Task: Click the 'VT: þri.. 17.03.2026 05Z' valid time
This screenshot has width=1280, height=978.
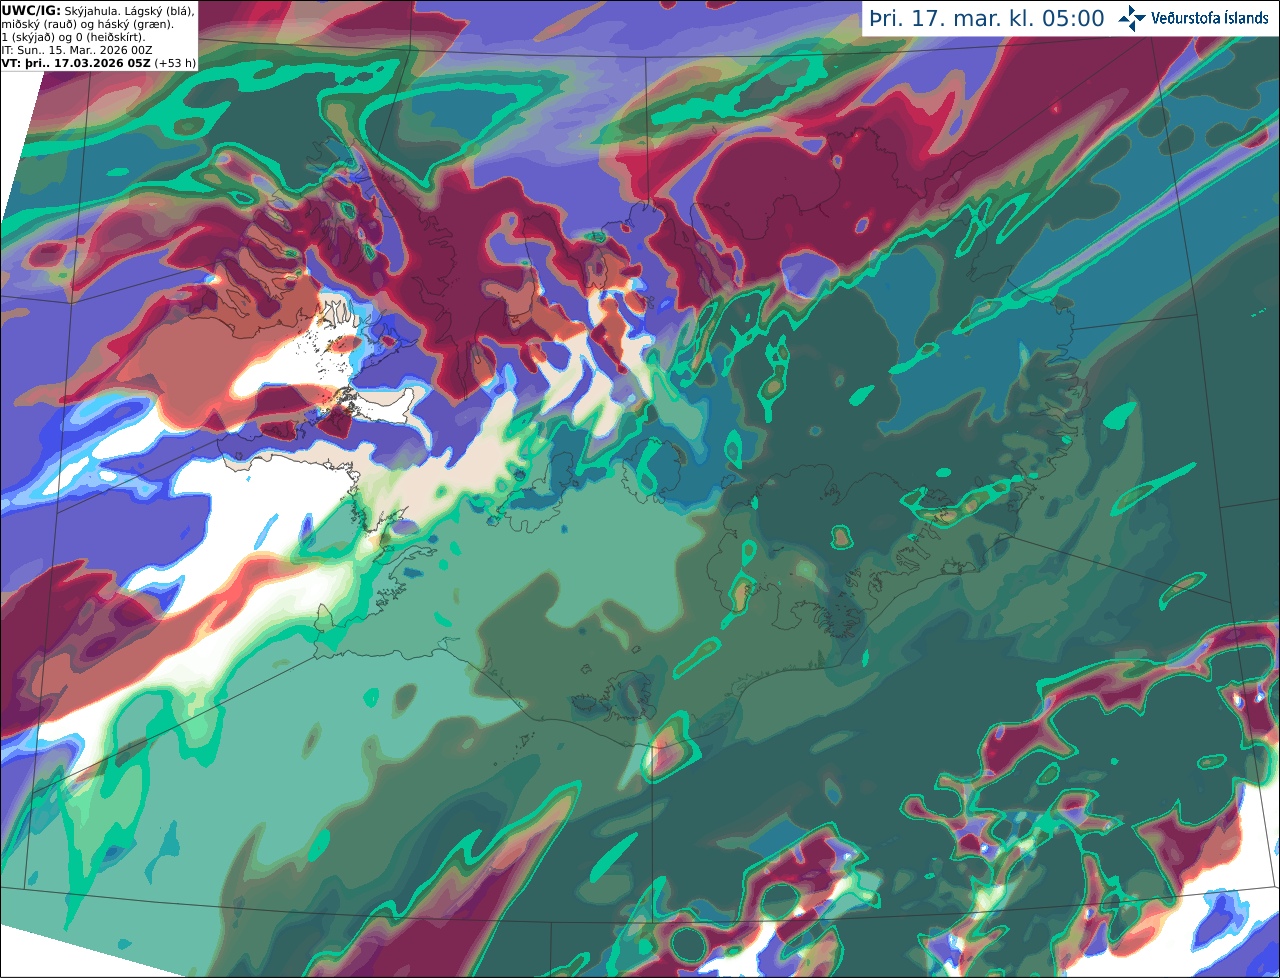Action: [x=76, y=63]
